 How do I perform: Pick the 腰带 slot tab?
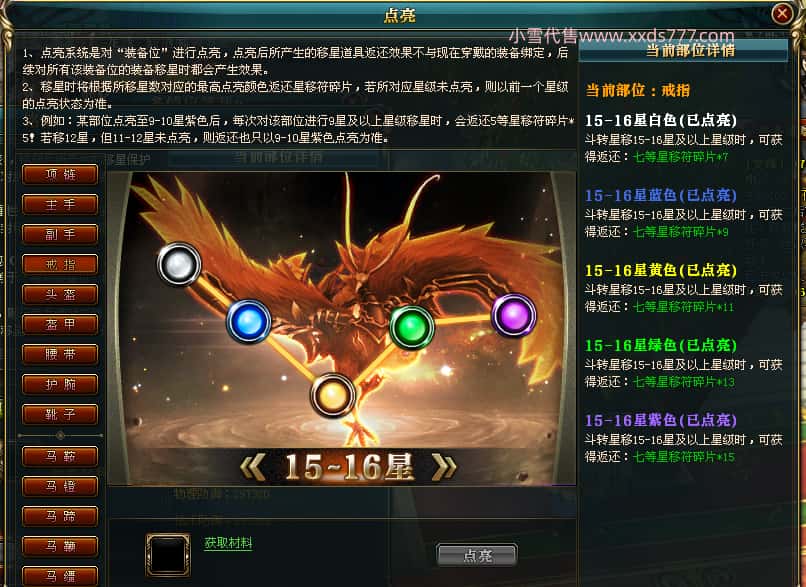[x=60, y=354]
